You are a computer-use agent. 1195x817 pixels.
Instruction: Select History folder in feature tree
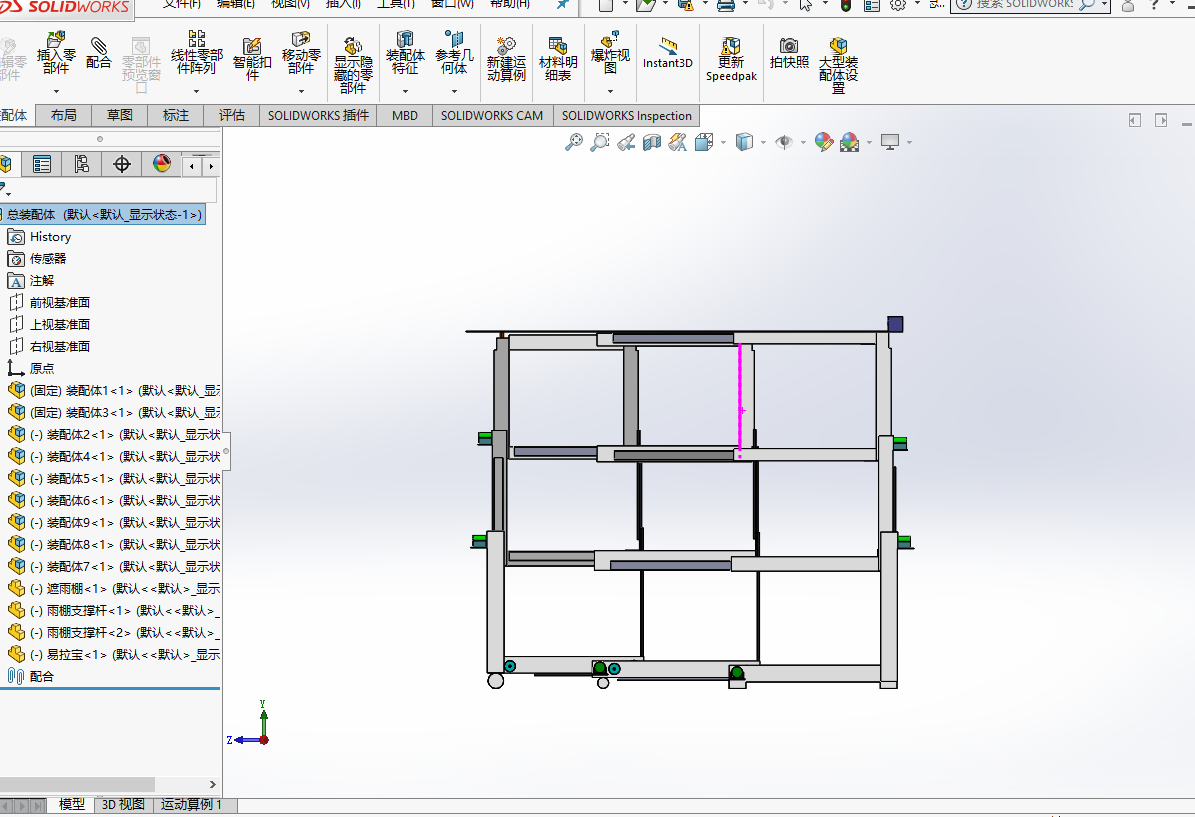click(50, 237)
